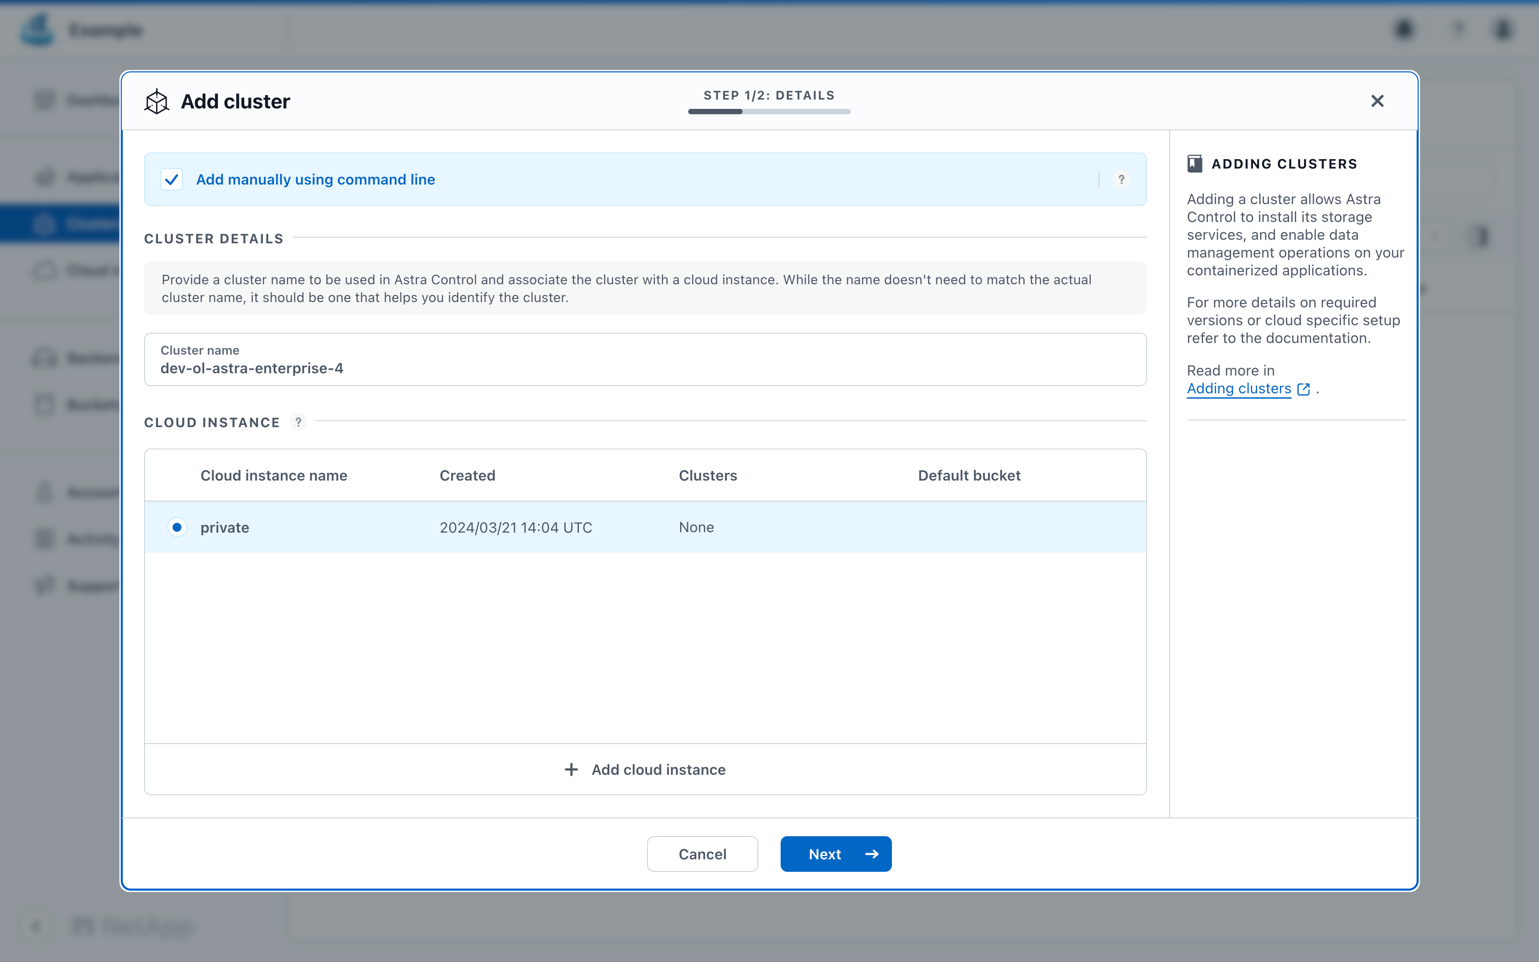Image resolution: width=1539 pixels, height=962 pixels.
Task: Close the Add cluster dialog
Action: pos(1377,101)
